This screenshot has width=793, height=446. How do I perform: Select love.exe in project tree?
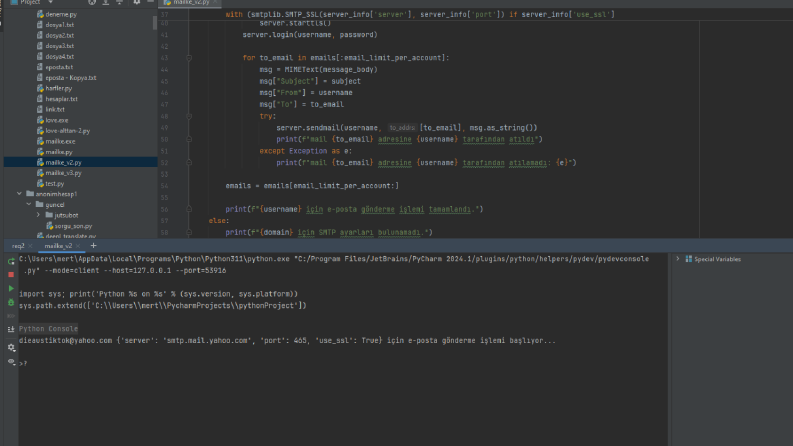[x=57, y=120]
